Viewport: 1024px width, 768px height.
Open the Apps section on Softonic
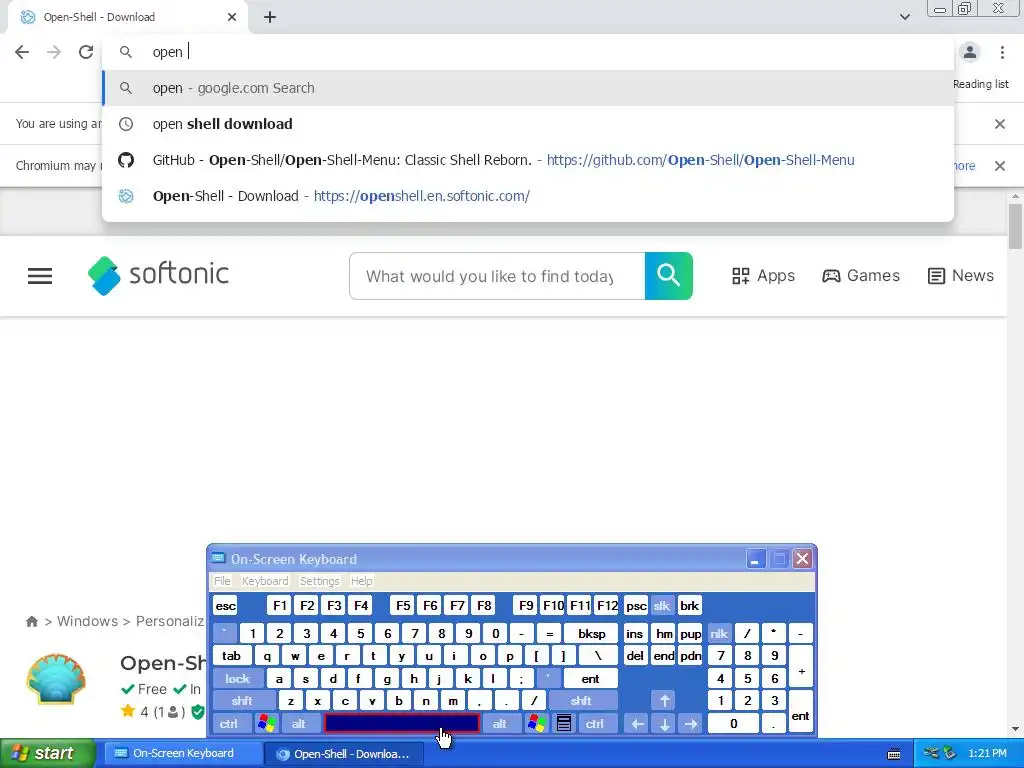[763, 276]
